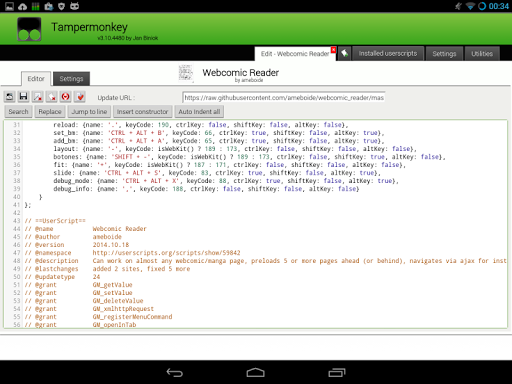Click the new script icon next to the edit tab
Viewport: 512px width, 384px height.
click(345, 53)
